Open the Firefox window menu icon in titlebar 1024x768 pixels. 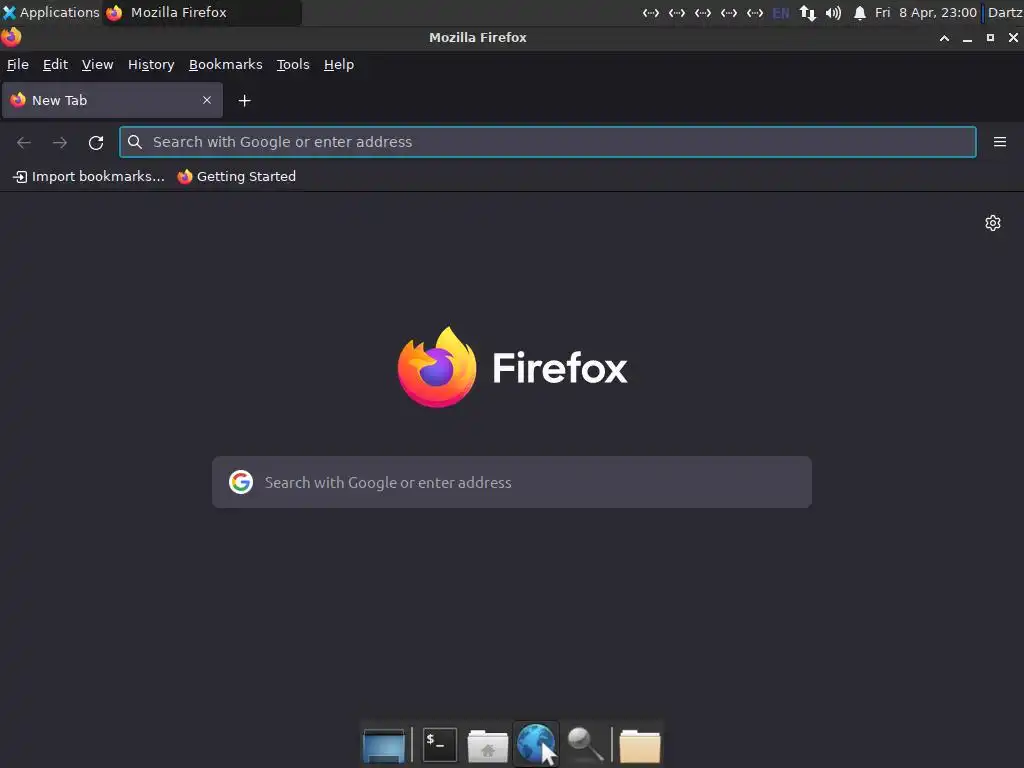click(11, 37)
